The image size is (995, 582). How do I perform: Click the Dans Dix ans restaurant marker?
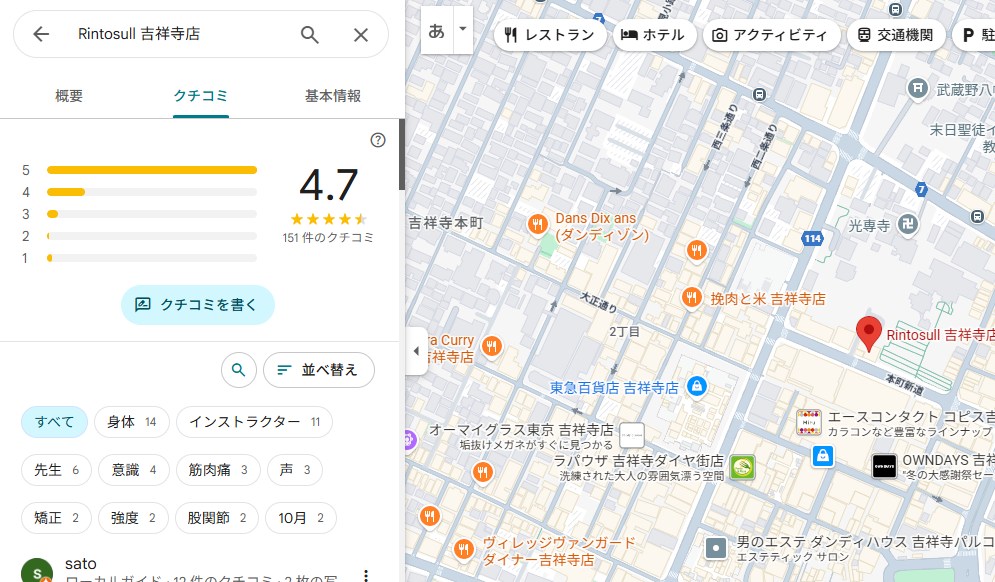[538, 222]
